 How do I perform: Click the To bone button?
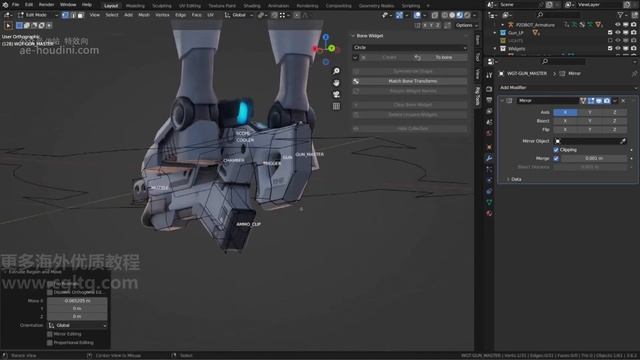coord(440,58)
